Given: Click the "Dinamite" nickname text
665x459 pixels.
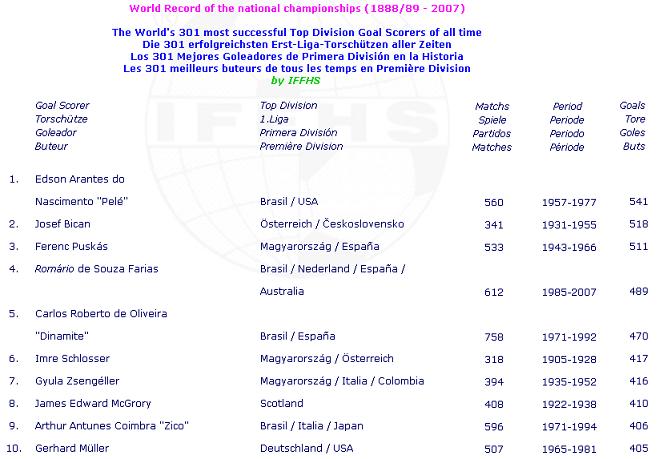Looking at the screenshot, I should [62, 336].
